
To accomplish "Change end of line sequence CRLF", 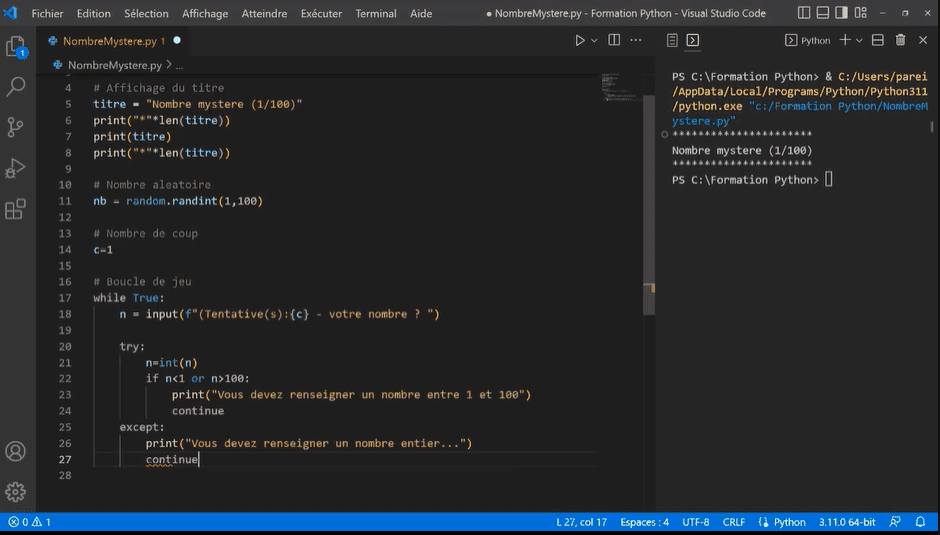I will pyautogui.click(x=734, y=522).
